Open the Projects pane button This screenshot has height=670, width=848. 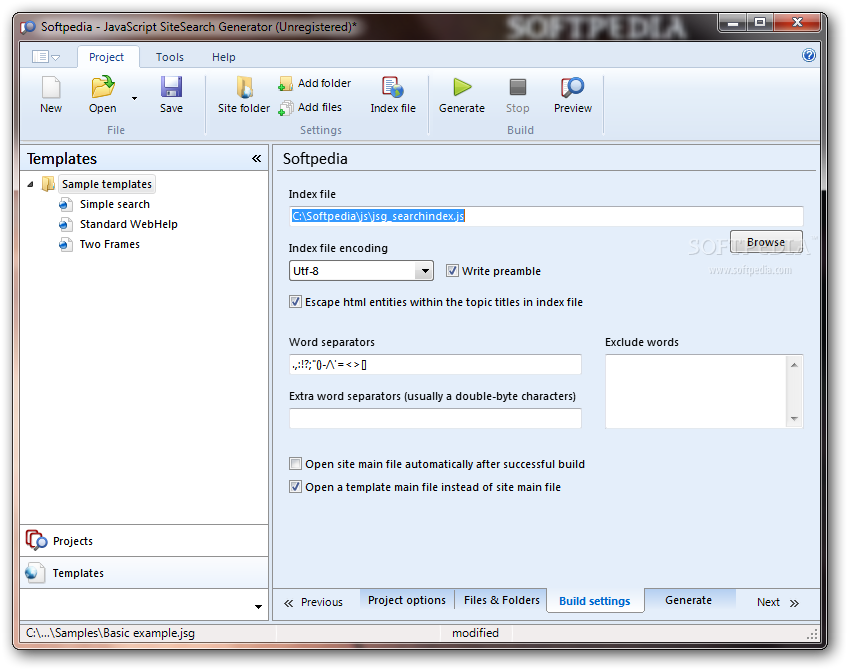[144, 541]
